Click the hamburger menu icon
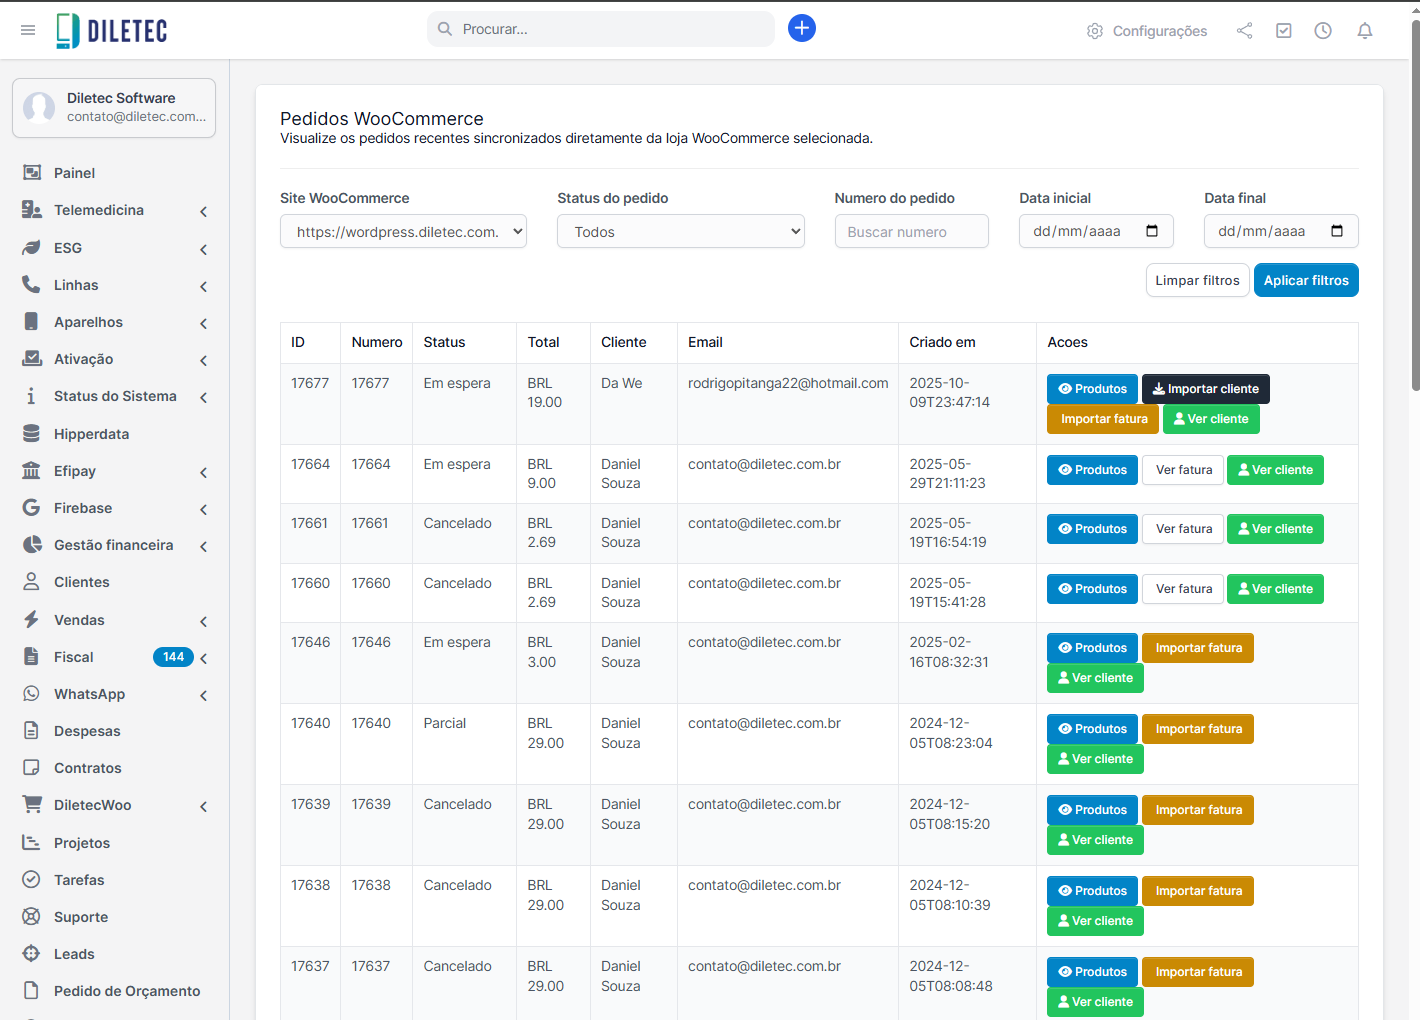The width and height of the screenshot is (1420, 1020). coord(28,30)
